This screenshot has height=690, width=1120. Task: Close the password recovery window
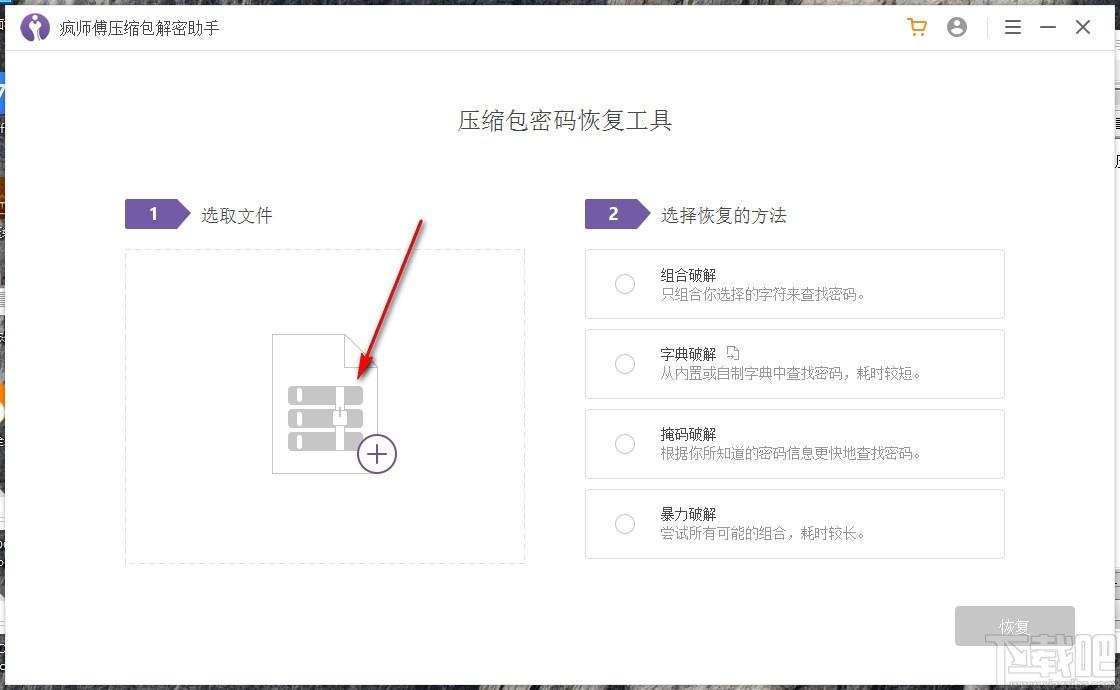[1083, 27]
